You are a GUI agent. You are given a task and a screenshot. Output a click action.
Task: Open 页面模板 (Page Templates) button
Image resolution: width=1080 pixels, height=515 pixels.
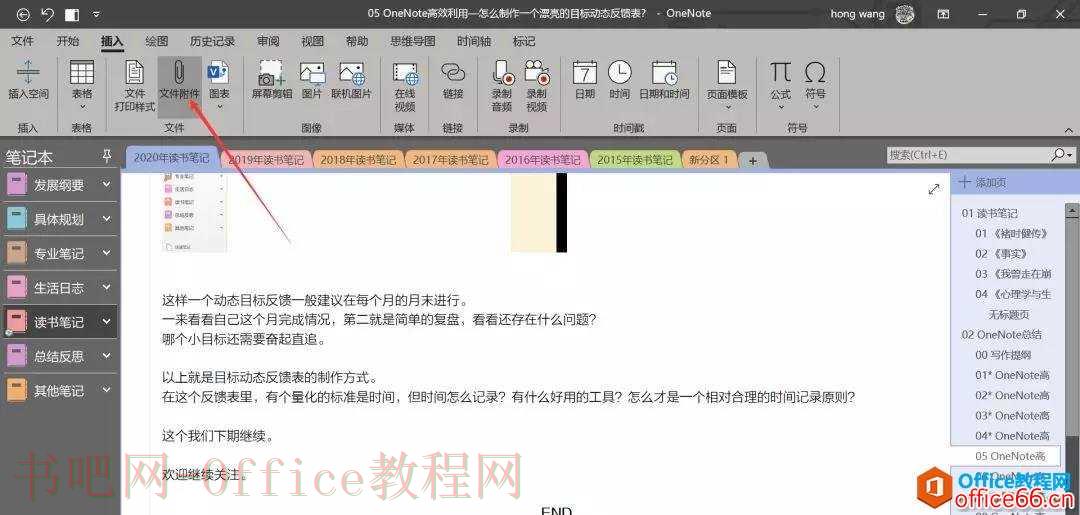click(727, 85)
